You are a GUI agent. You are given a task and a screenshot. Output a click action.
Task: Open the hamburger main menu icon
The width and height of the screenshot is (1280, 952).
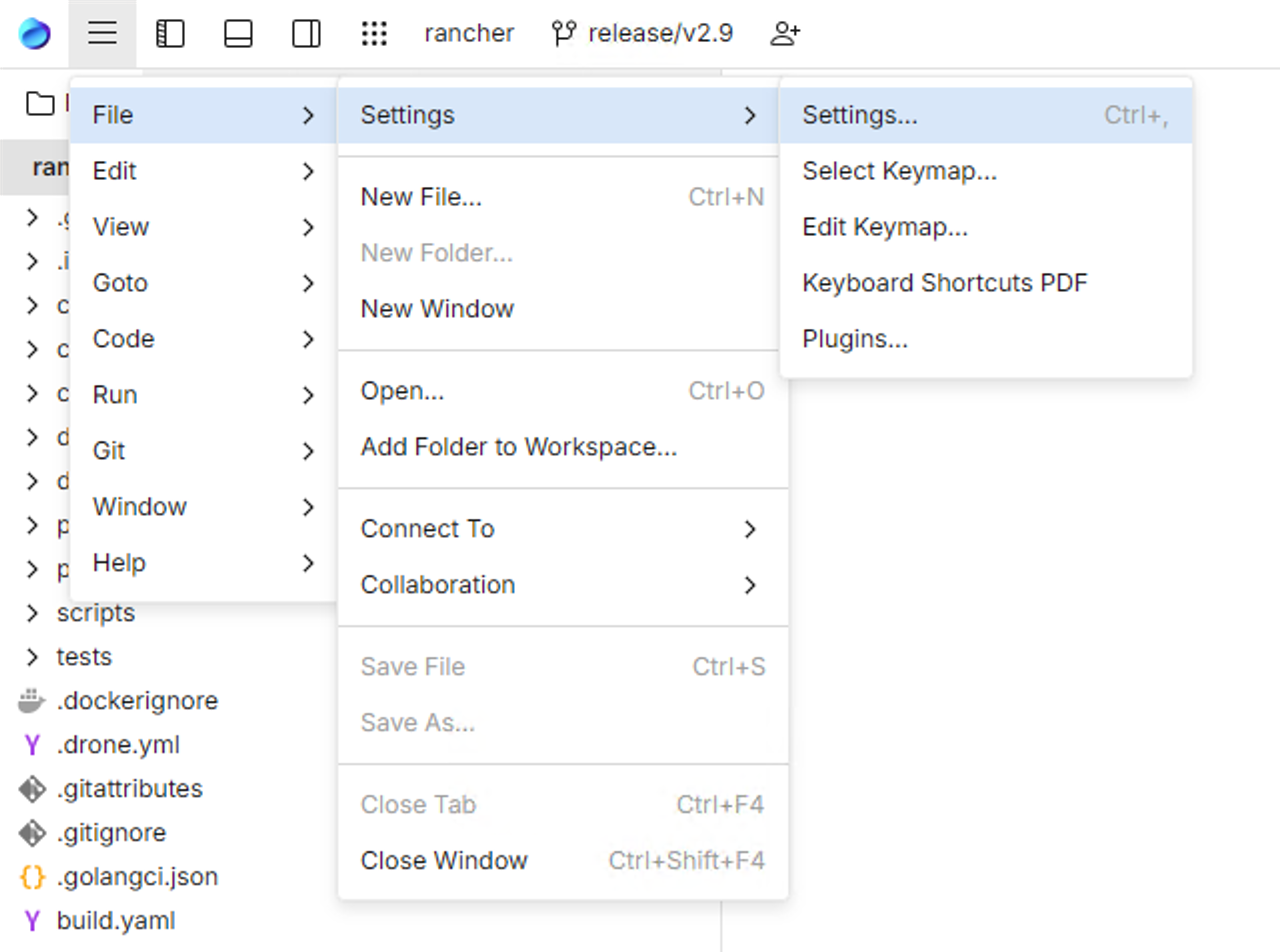click(101, 33)
